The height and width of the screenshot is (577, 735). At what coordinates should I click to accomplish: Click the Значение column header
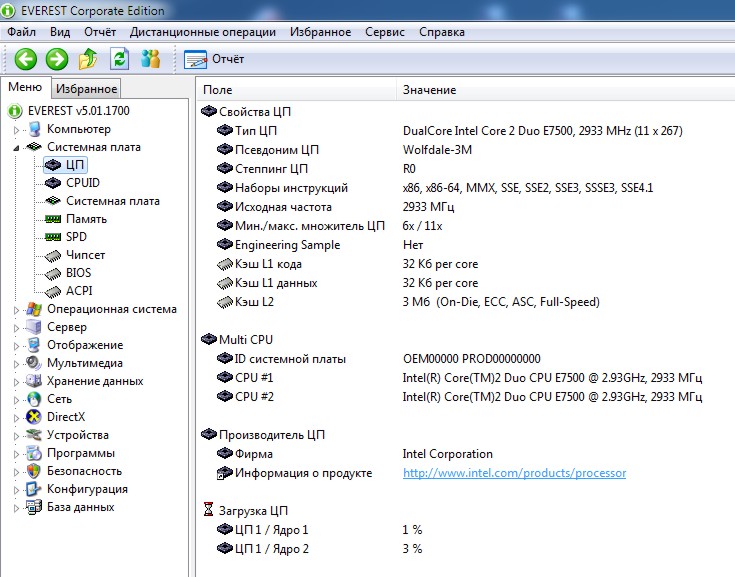click(x=429, y=90)
